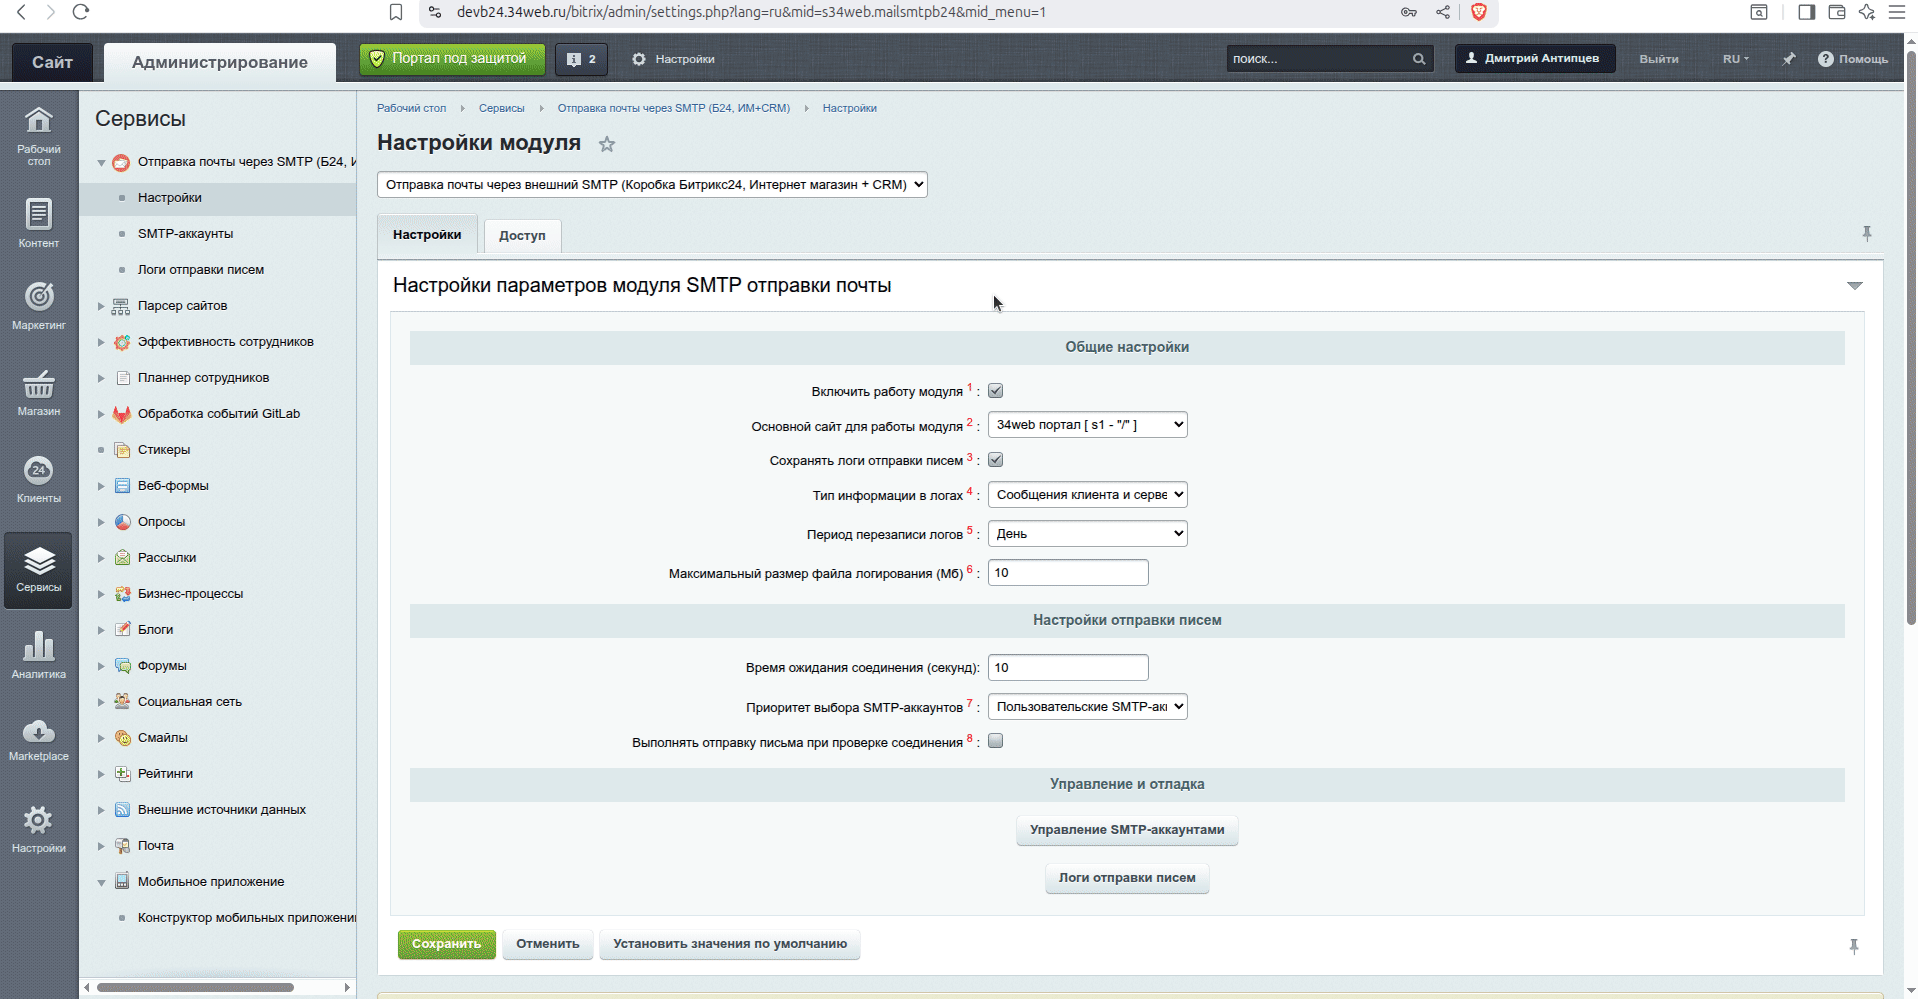Open the Клиенты sidebar section
Viewport: 1918px width, 999px height.
coord(38,479)
